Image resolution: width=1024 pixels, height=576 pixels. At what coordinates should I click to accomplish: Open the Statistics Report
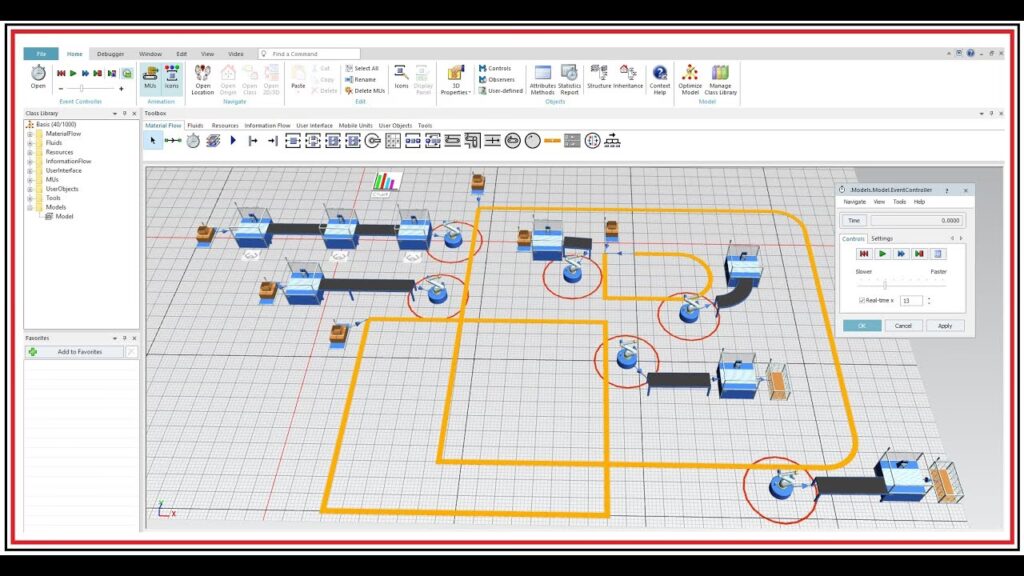click(x=569, y=76)
